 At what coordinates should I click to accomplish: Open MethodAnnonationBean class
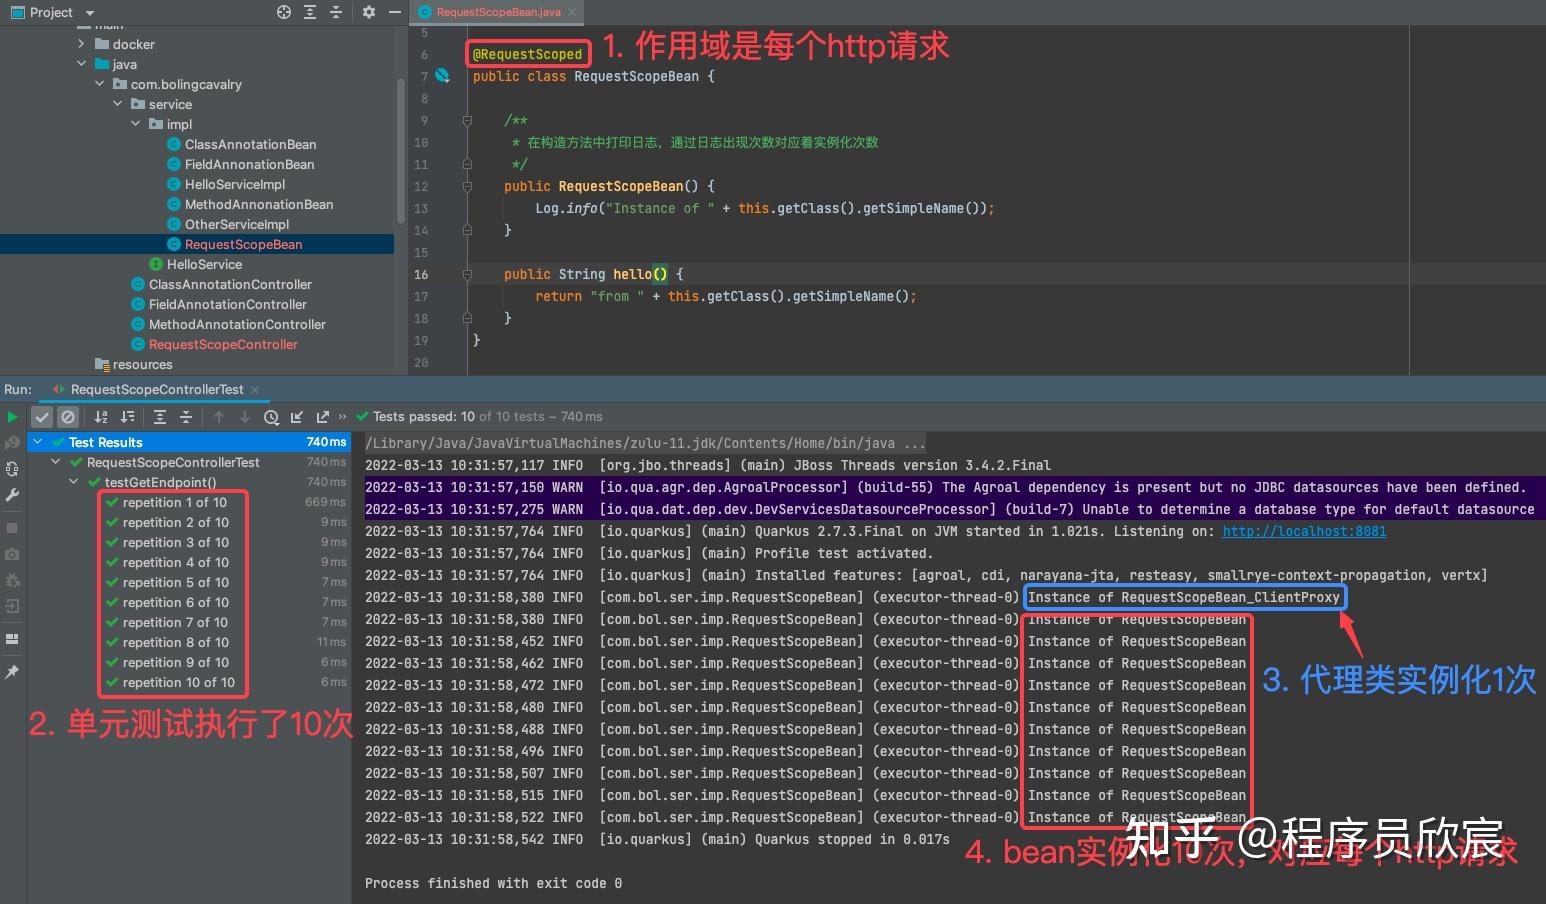tap(259, 204)
